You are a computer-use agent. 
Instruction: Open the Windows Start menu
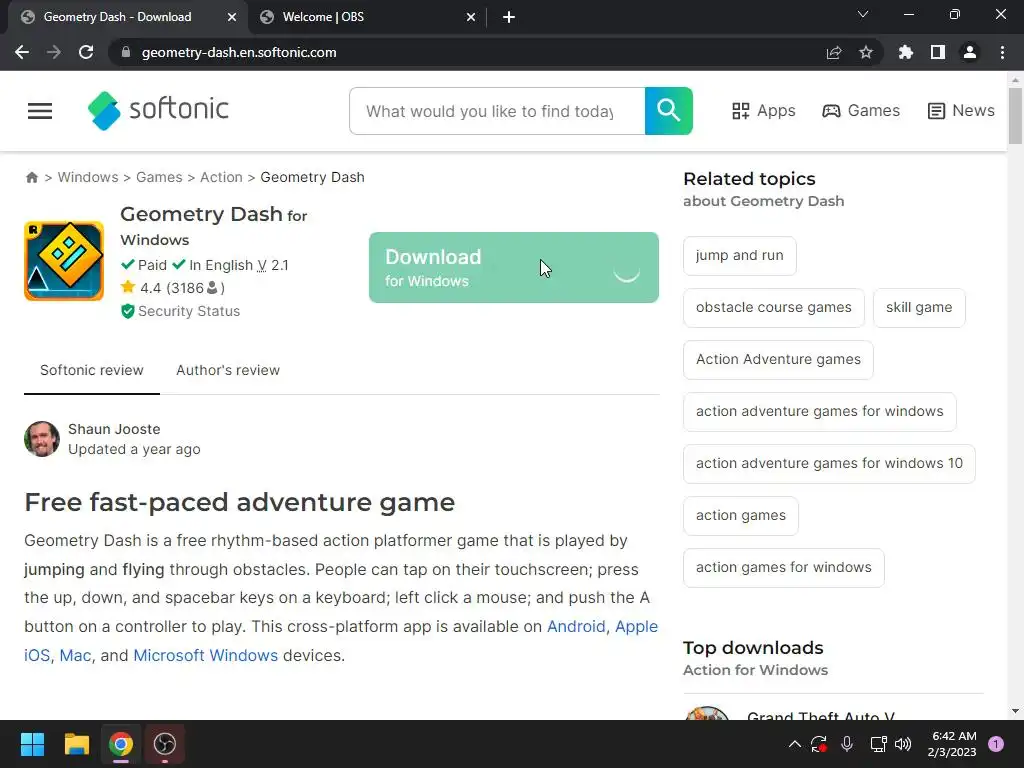(32, 744)
